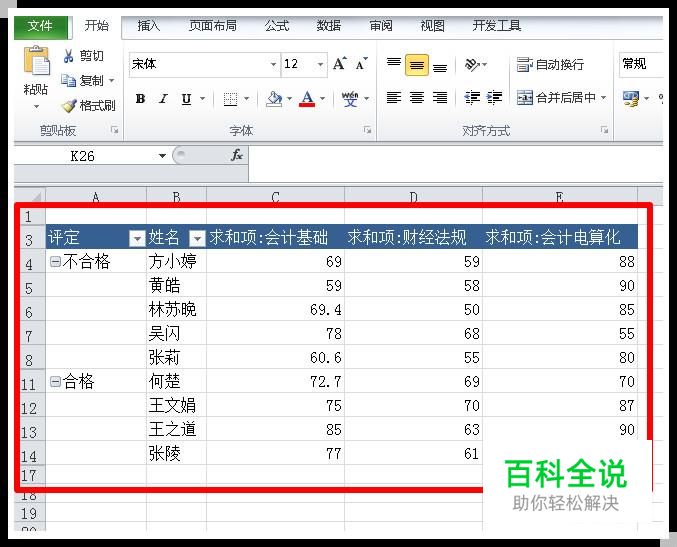Set top vertical alignment

click(393, 65)
